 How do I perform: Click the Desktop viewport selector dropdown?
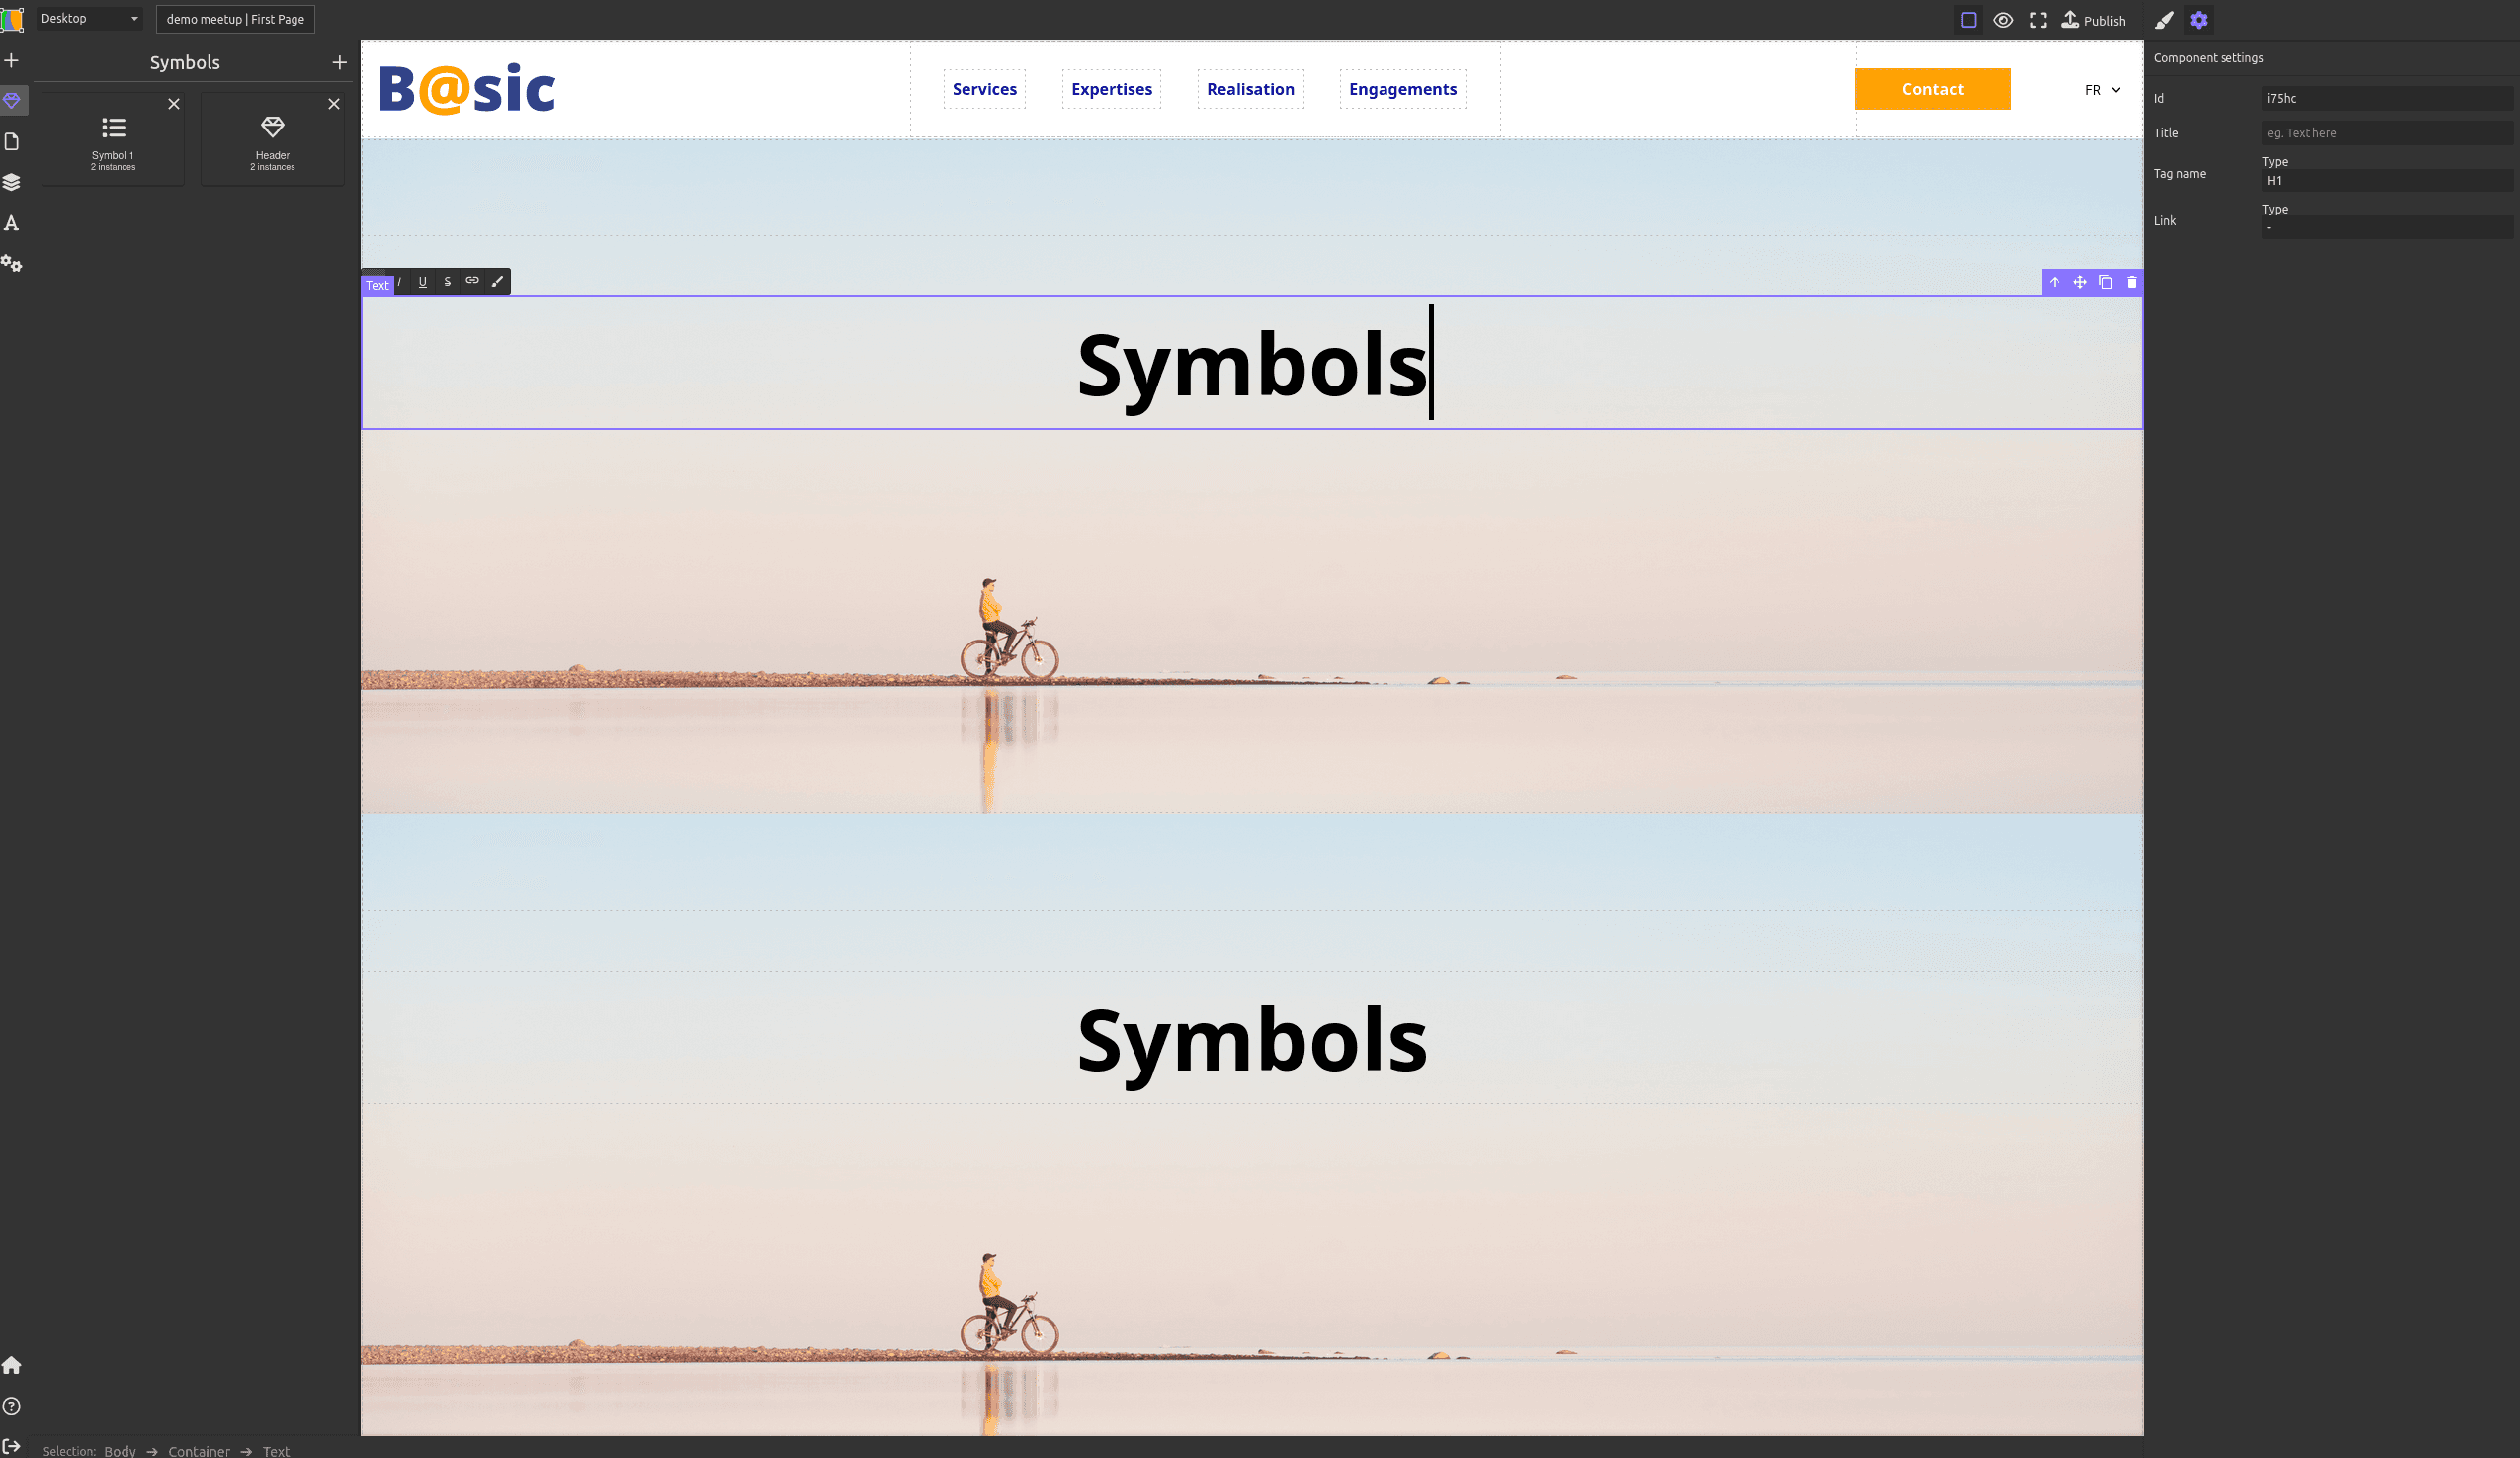pos(87,19)
